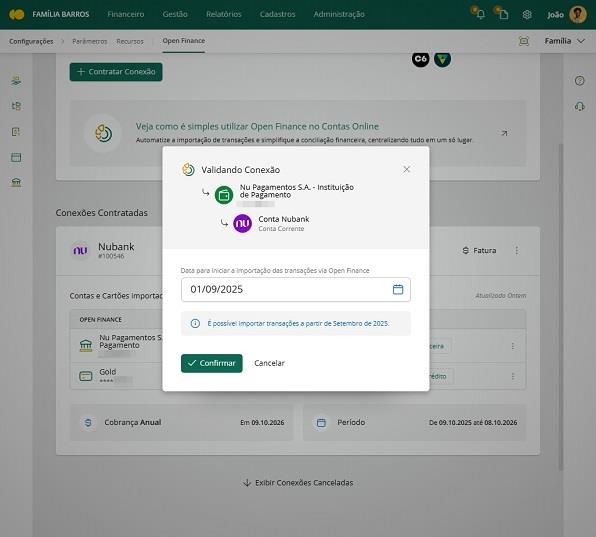Viewport: 596px width, 537px height.
Task: Click the import start date field
Action: [x=296, y=290]
